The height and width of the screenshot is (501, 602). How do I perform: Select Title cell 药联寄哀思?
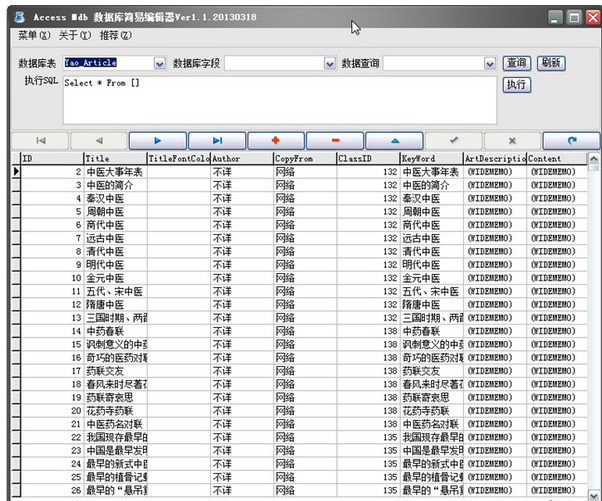115,398
